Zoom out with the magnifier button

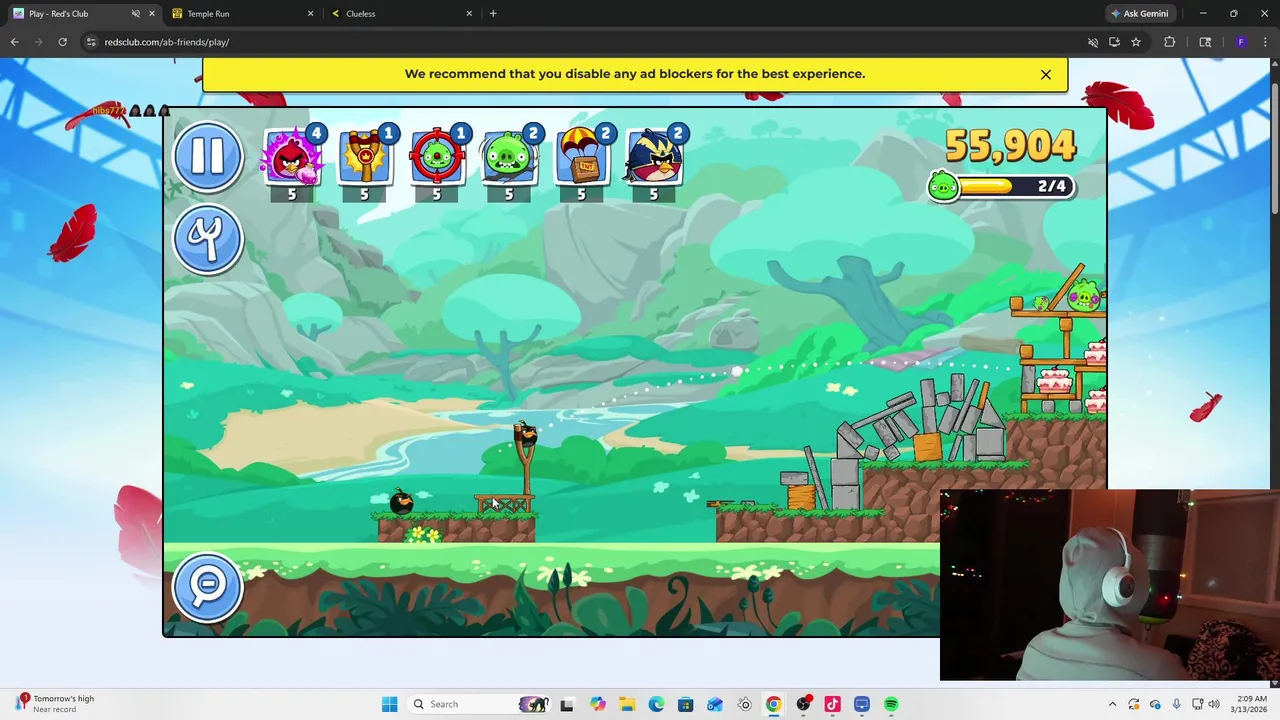click(x=208, y=586)
